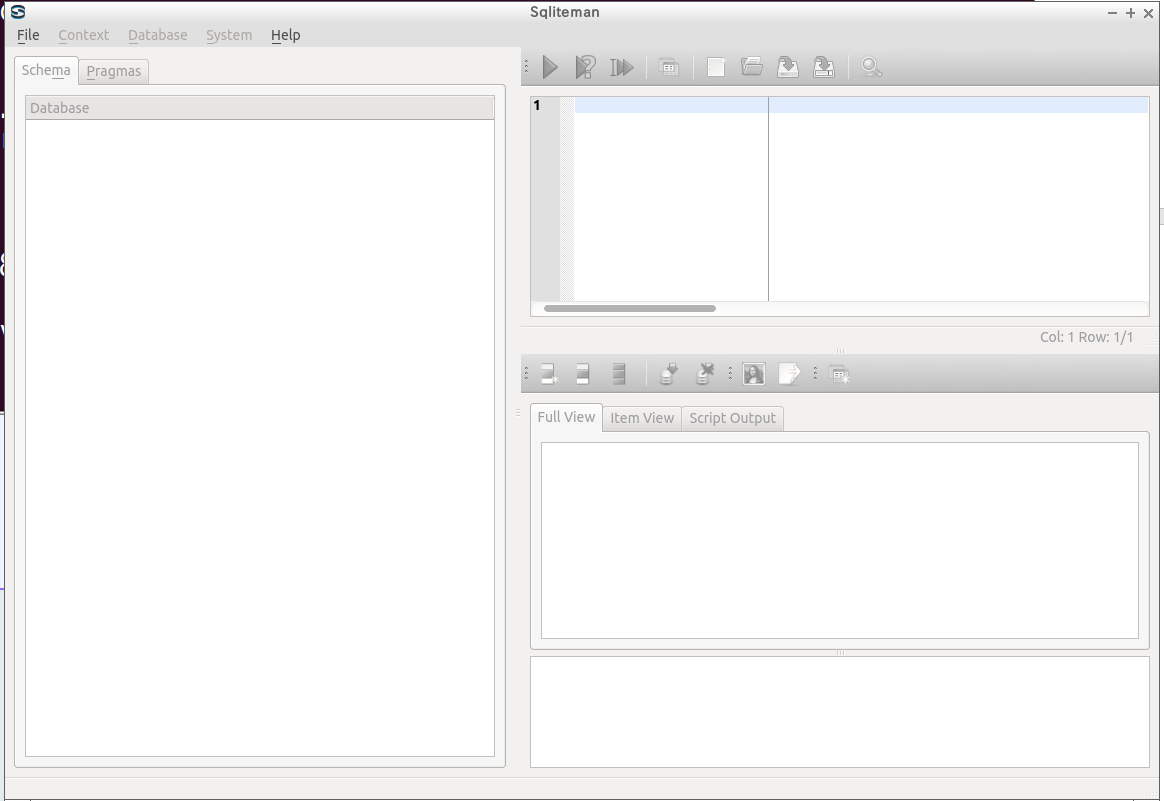Click the New Row icon with star
Image resolution: width=1164 pixels, height=801 pixels.
(549, 373)
